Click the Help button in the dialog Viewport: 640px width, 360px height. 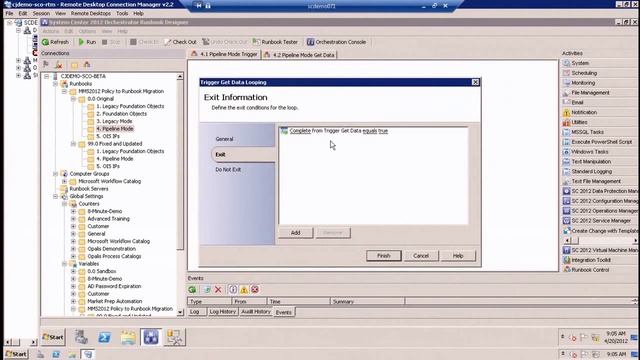coord(458,256)
